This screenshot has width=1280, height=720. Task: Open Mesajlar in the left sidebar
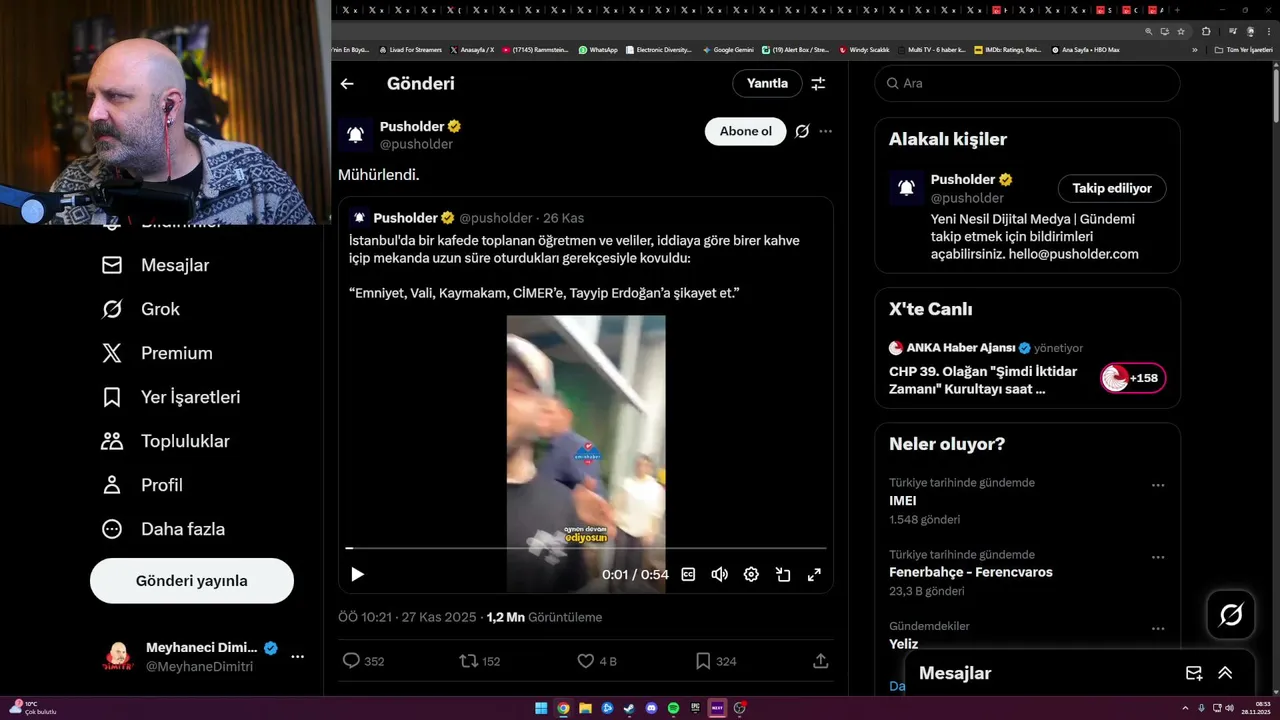point(155,265)
